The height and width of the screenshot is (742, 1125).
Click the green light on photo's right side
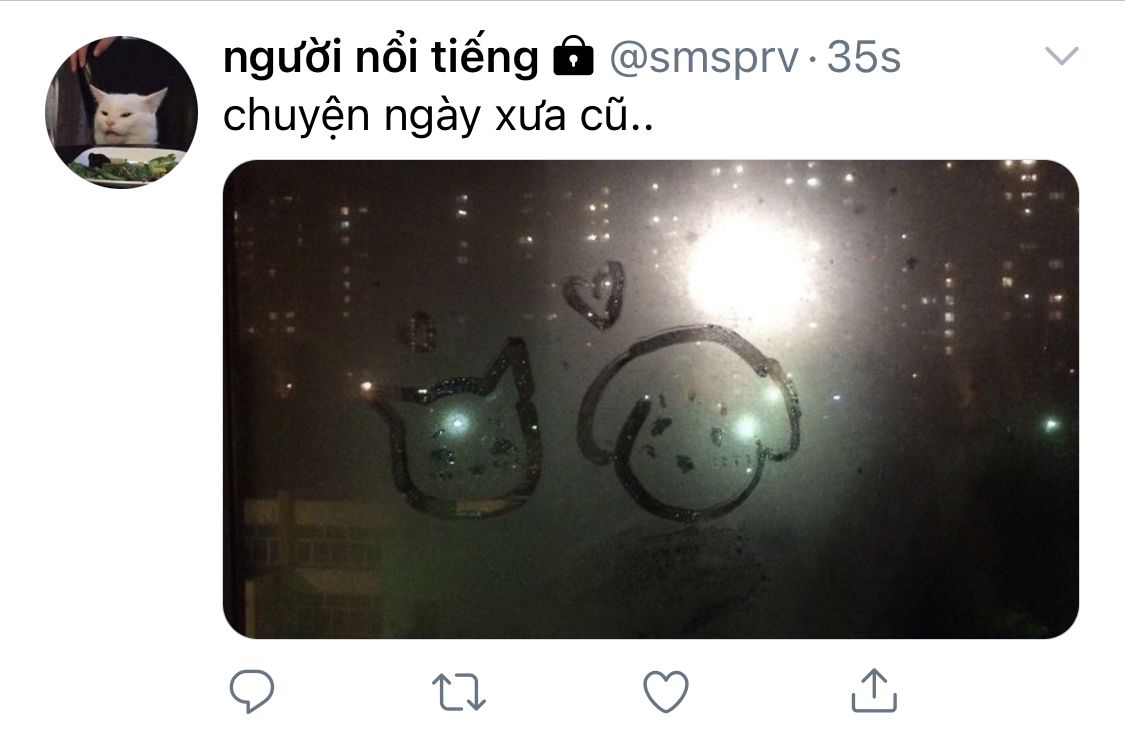[1050, 426]
